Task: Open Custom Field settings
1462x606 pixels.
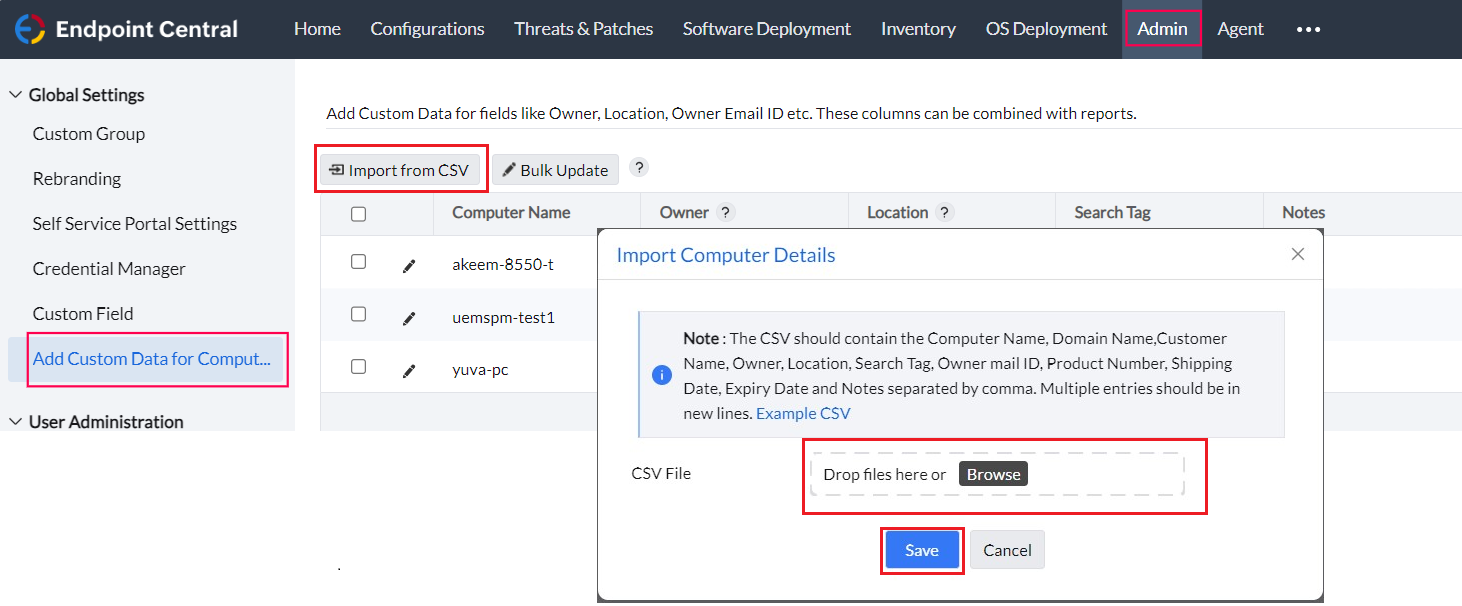Action: click(x=83, y=314)
